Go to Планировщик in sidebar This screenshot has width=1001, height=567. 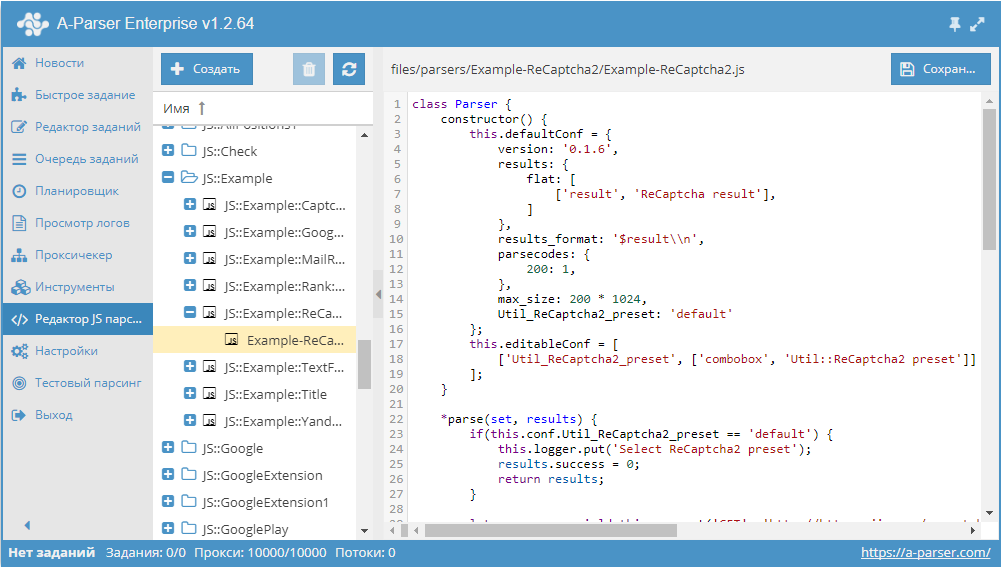(x=76, y=191)
